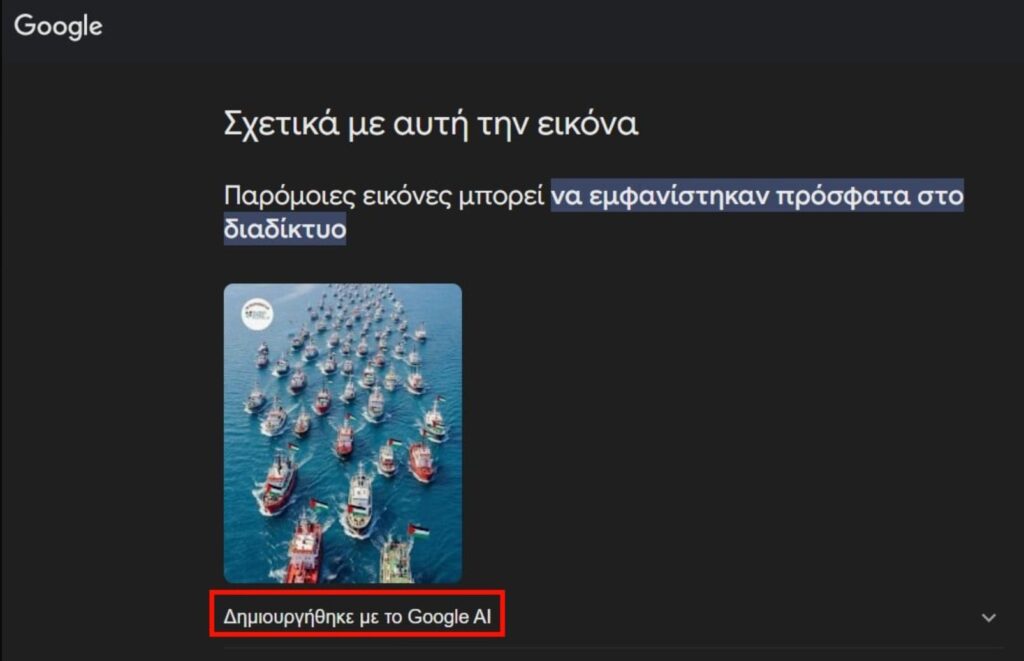Click the large red ship in the image
Screen dimensions: 1024x661
[x=304, y=551]
